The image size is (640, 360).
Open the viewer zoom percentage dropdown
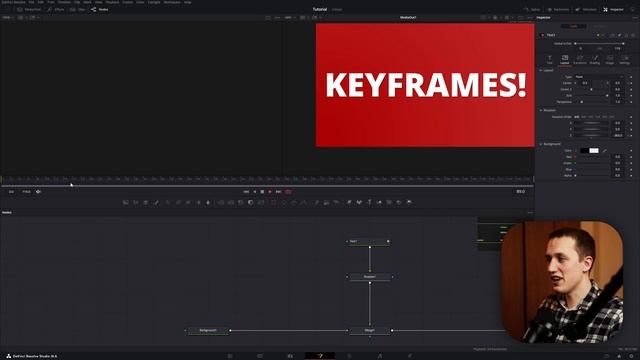click(289, 18)
